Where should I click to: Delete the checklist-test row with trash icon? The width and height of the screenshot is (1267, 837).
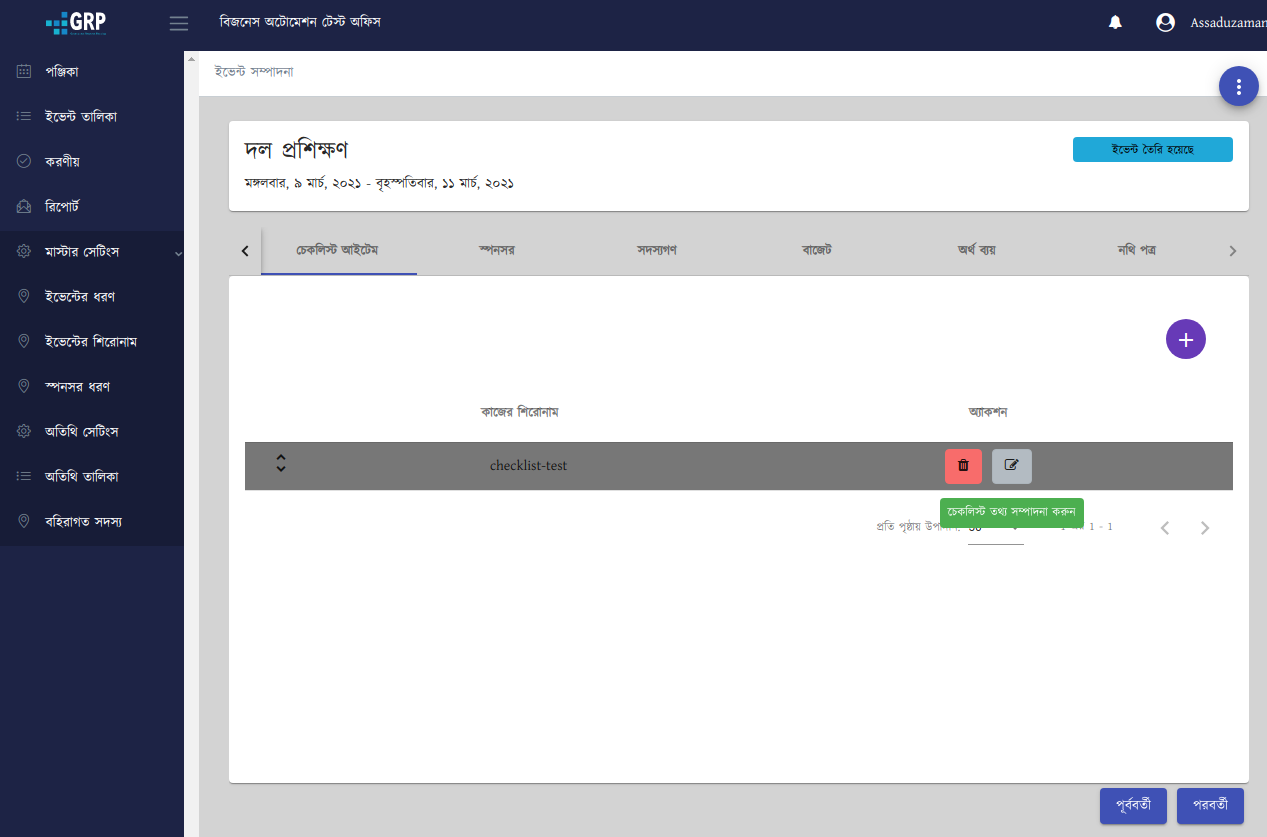click(963, 466)
